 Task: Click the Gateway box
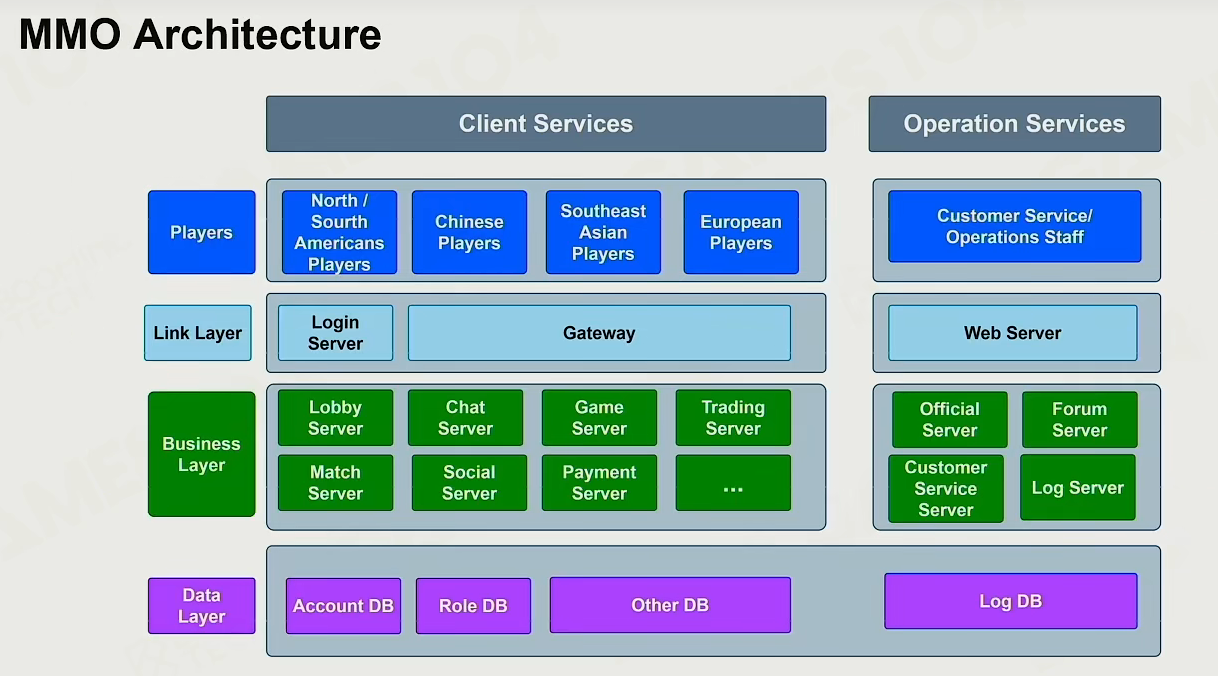click(599, 333)
